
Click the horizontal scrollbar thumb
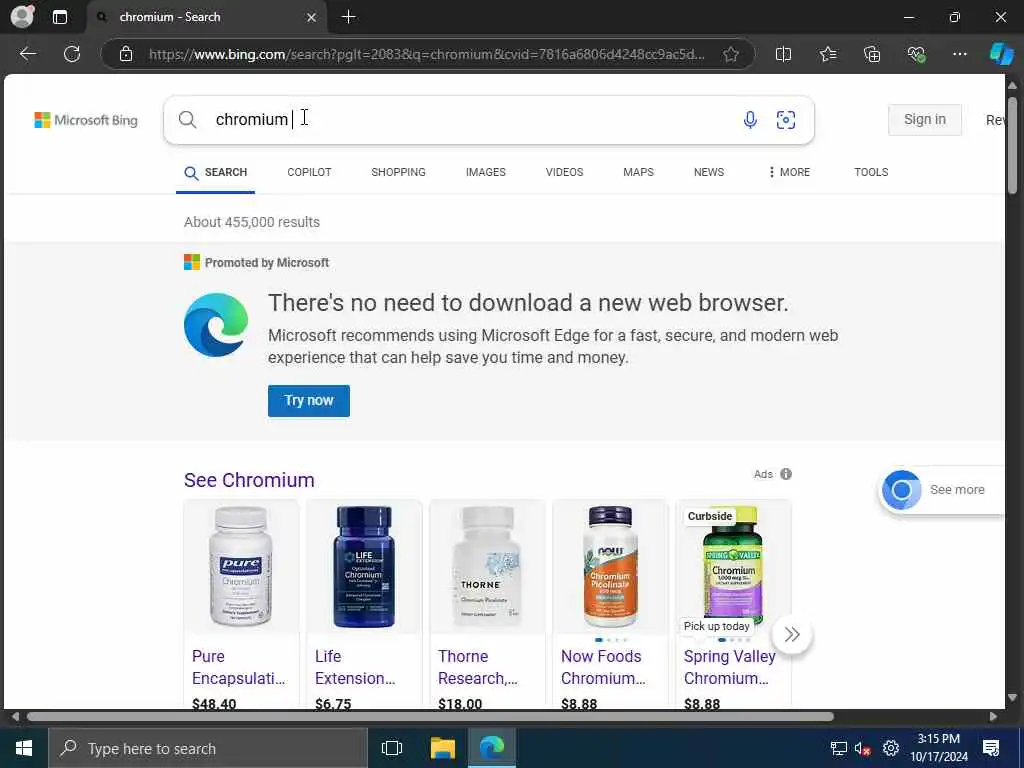pyautogui.click(x=430, y=716)
